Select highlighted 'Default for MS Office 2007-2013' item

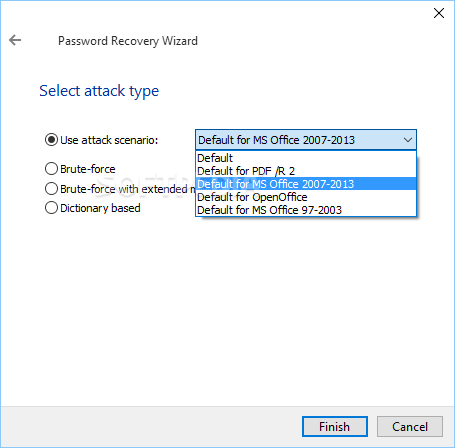tap(306, 184)
